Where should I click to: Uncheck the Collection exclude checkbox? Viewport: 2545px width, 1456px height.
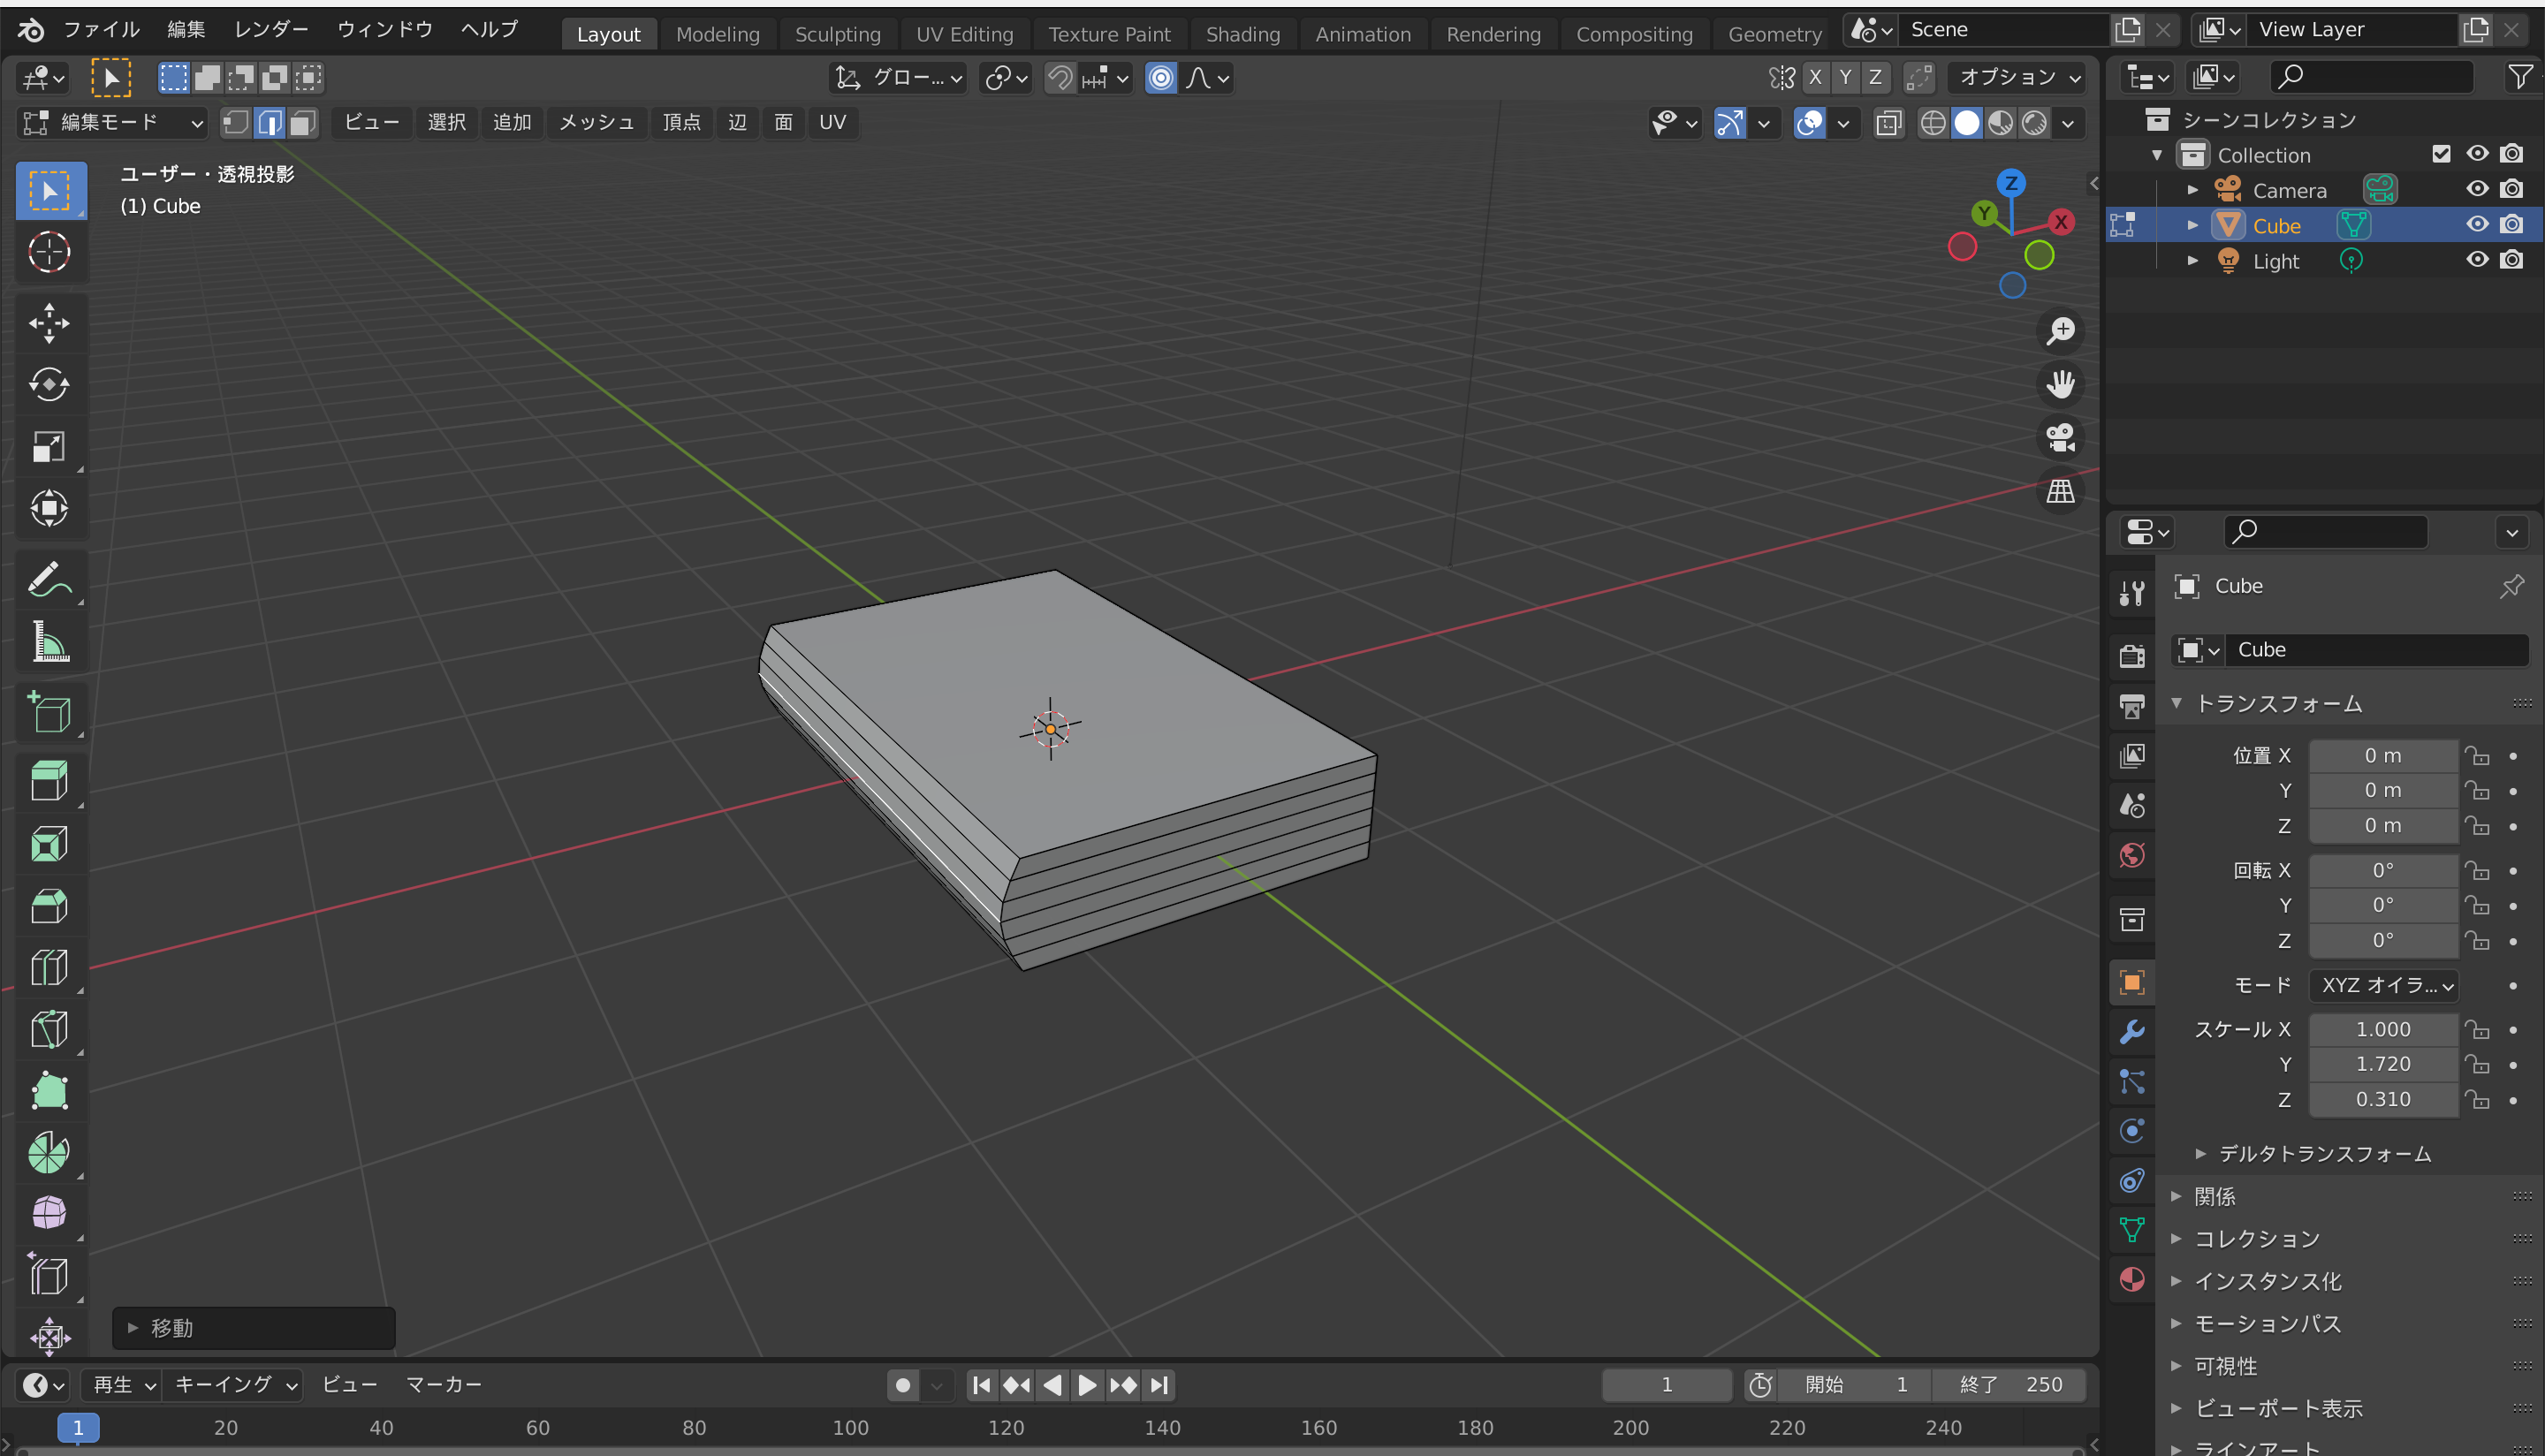click(2441, 154)
